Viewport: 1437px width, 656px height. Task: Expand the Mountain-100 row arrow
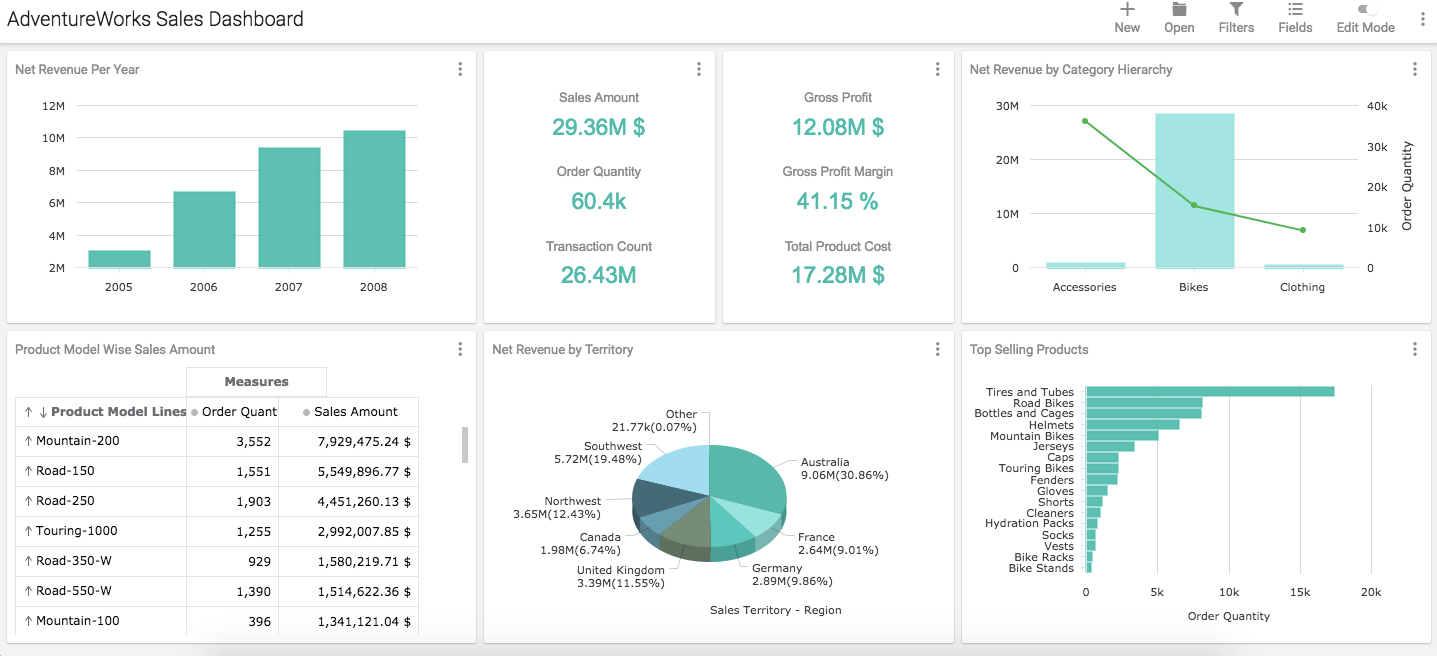point(28,621)
